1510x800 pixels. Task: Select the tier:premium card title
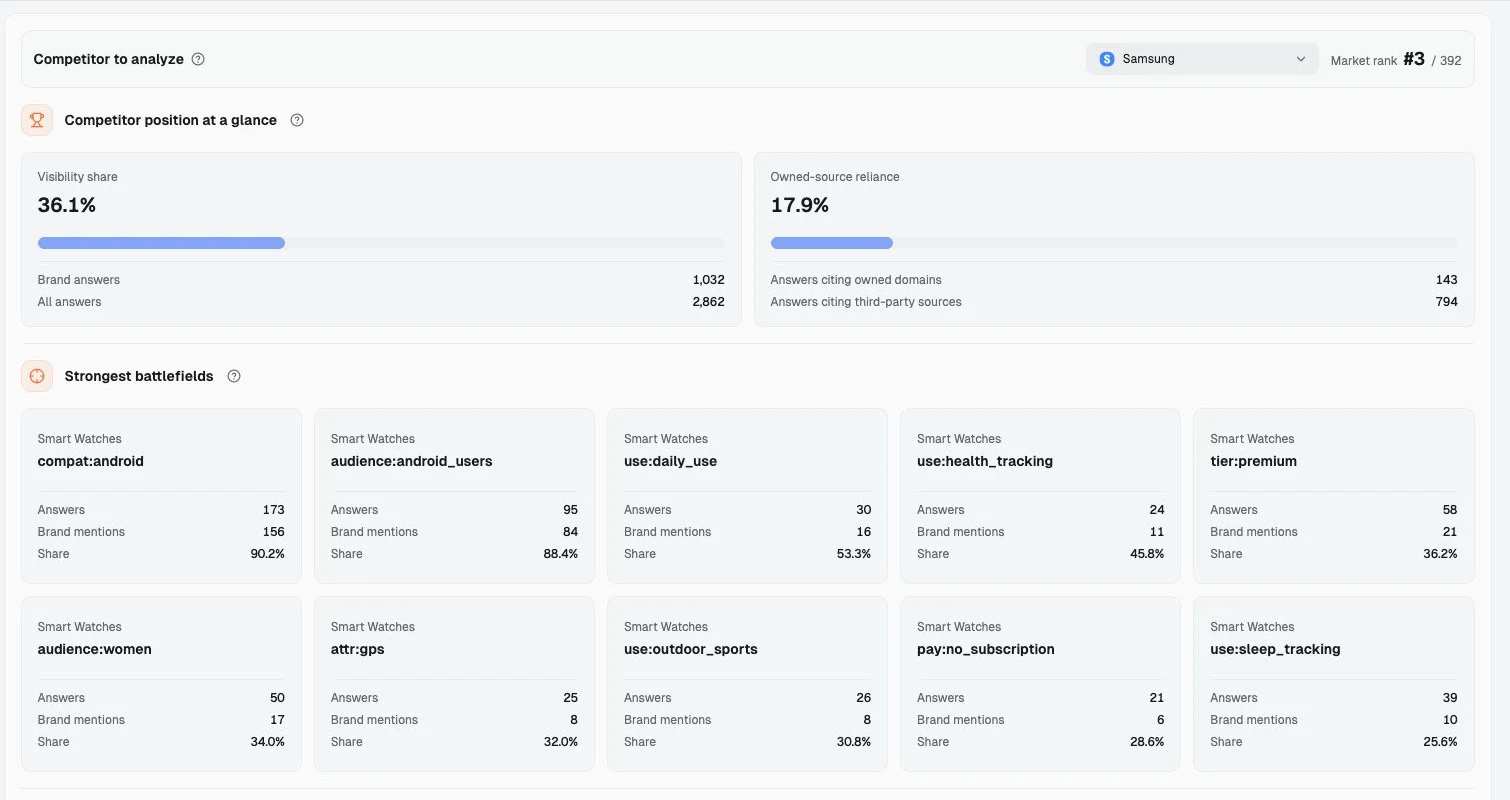(x=1253, y=461)
